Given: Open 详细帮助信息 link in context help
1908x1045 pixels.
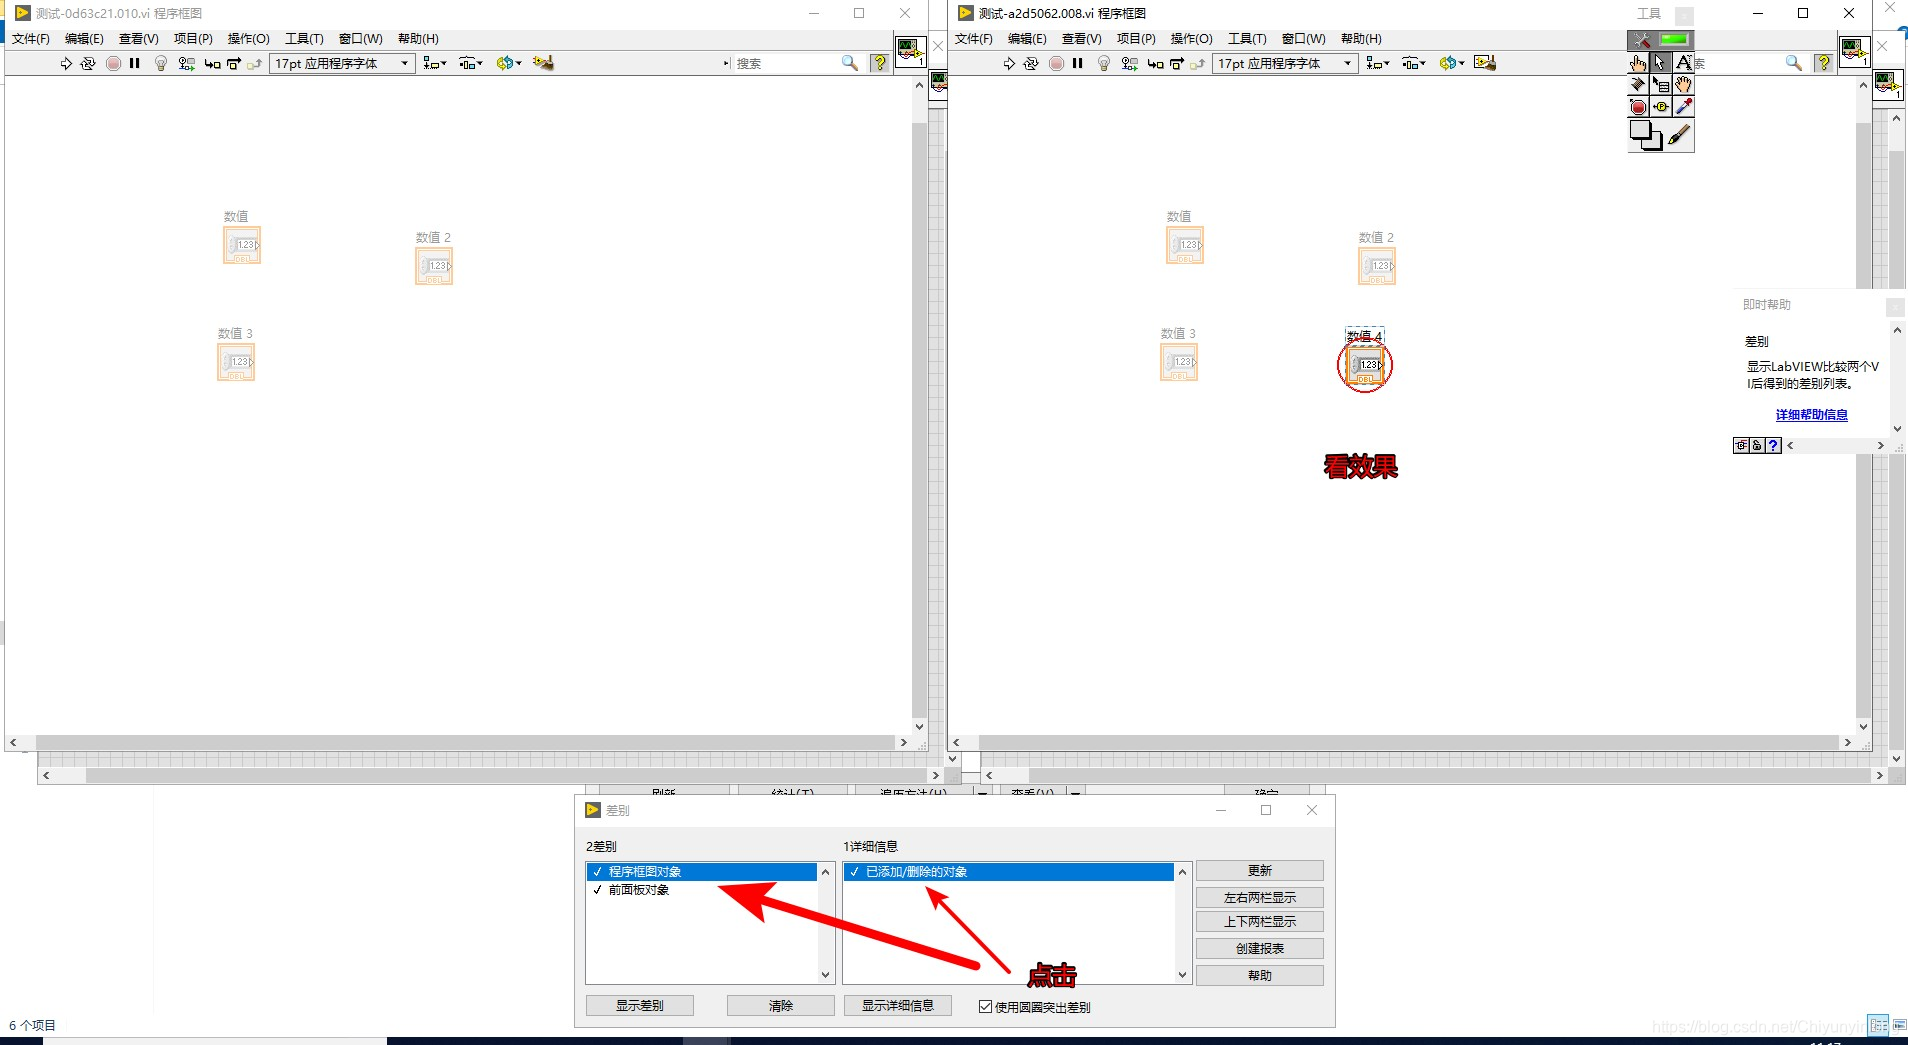Looking at the screenshot, I should pos(1813,415).
